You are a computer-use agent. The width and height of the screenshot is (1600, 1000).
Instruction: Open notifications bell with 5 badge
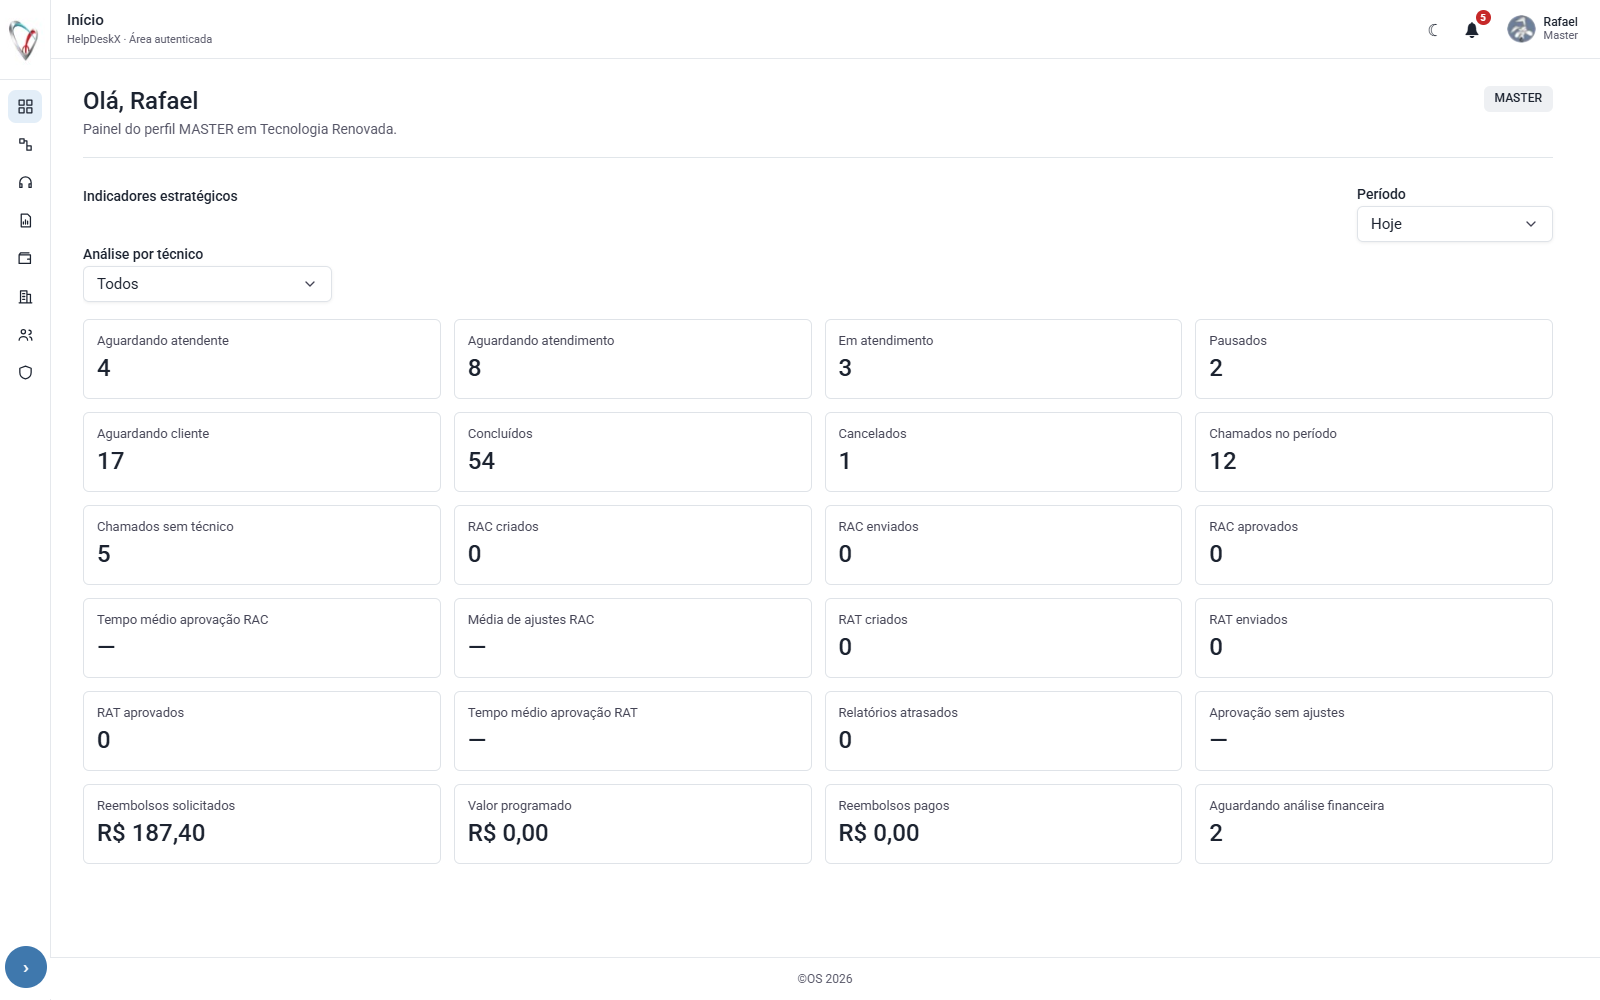pyautogui.click(x=1472, y=30)
